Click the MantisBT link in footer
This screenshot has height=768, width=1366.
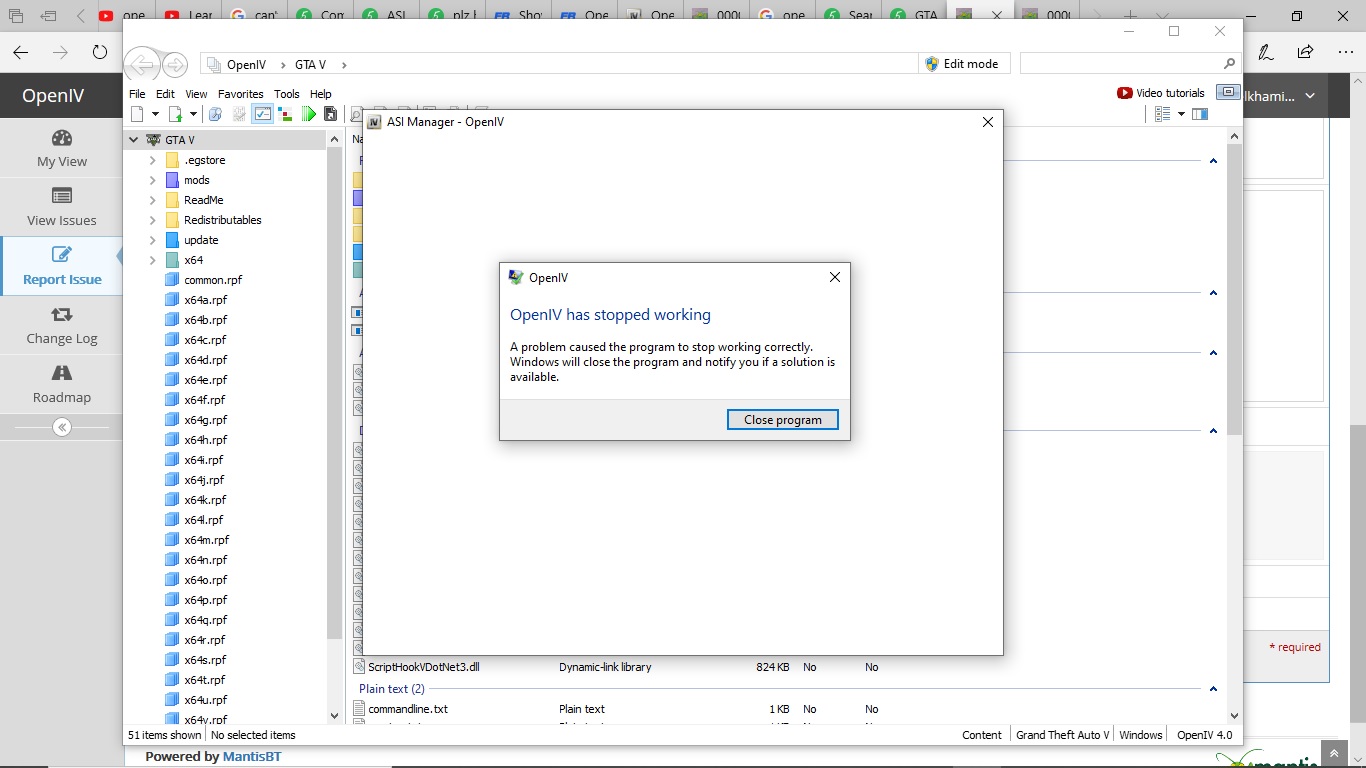pos(251,757)
